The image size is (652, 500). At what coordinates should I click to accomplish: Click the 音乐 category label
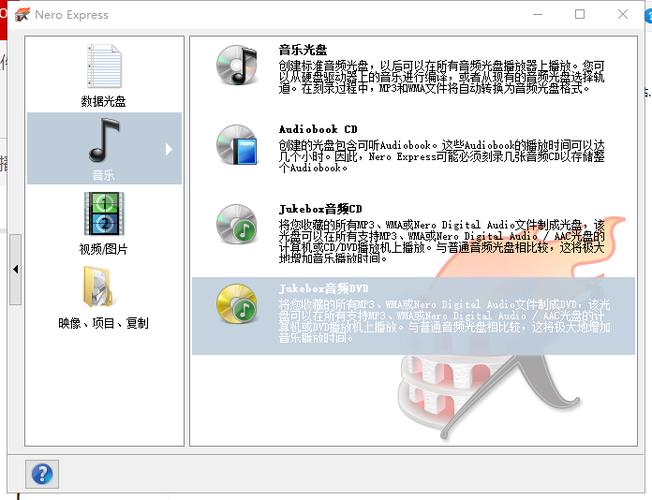coord(104,175)
